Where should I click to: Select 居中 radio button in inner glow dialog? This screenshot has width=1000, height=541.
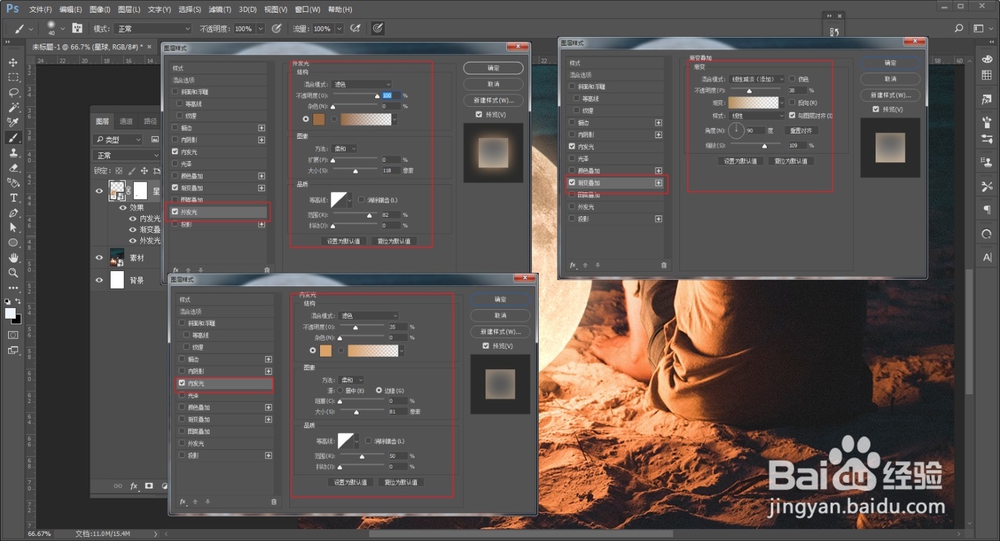[340, 390]
